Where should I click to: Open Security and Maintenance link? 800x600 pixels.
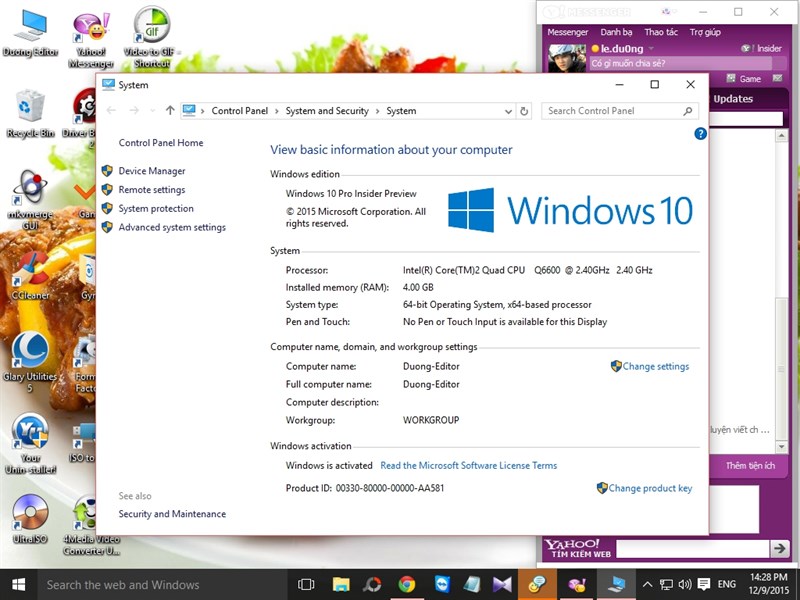[172, 514]
